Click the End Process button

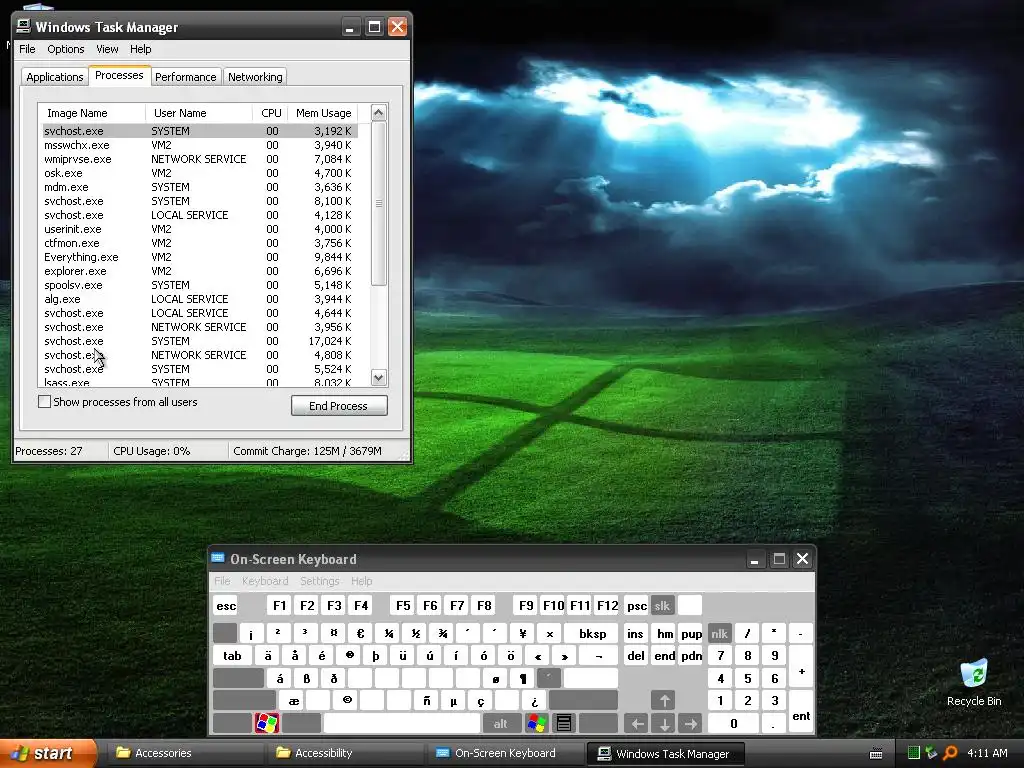(339, 406)
